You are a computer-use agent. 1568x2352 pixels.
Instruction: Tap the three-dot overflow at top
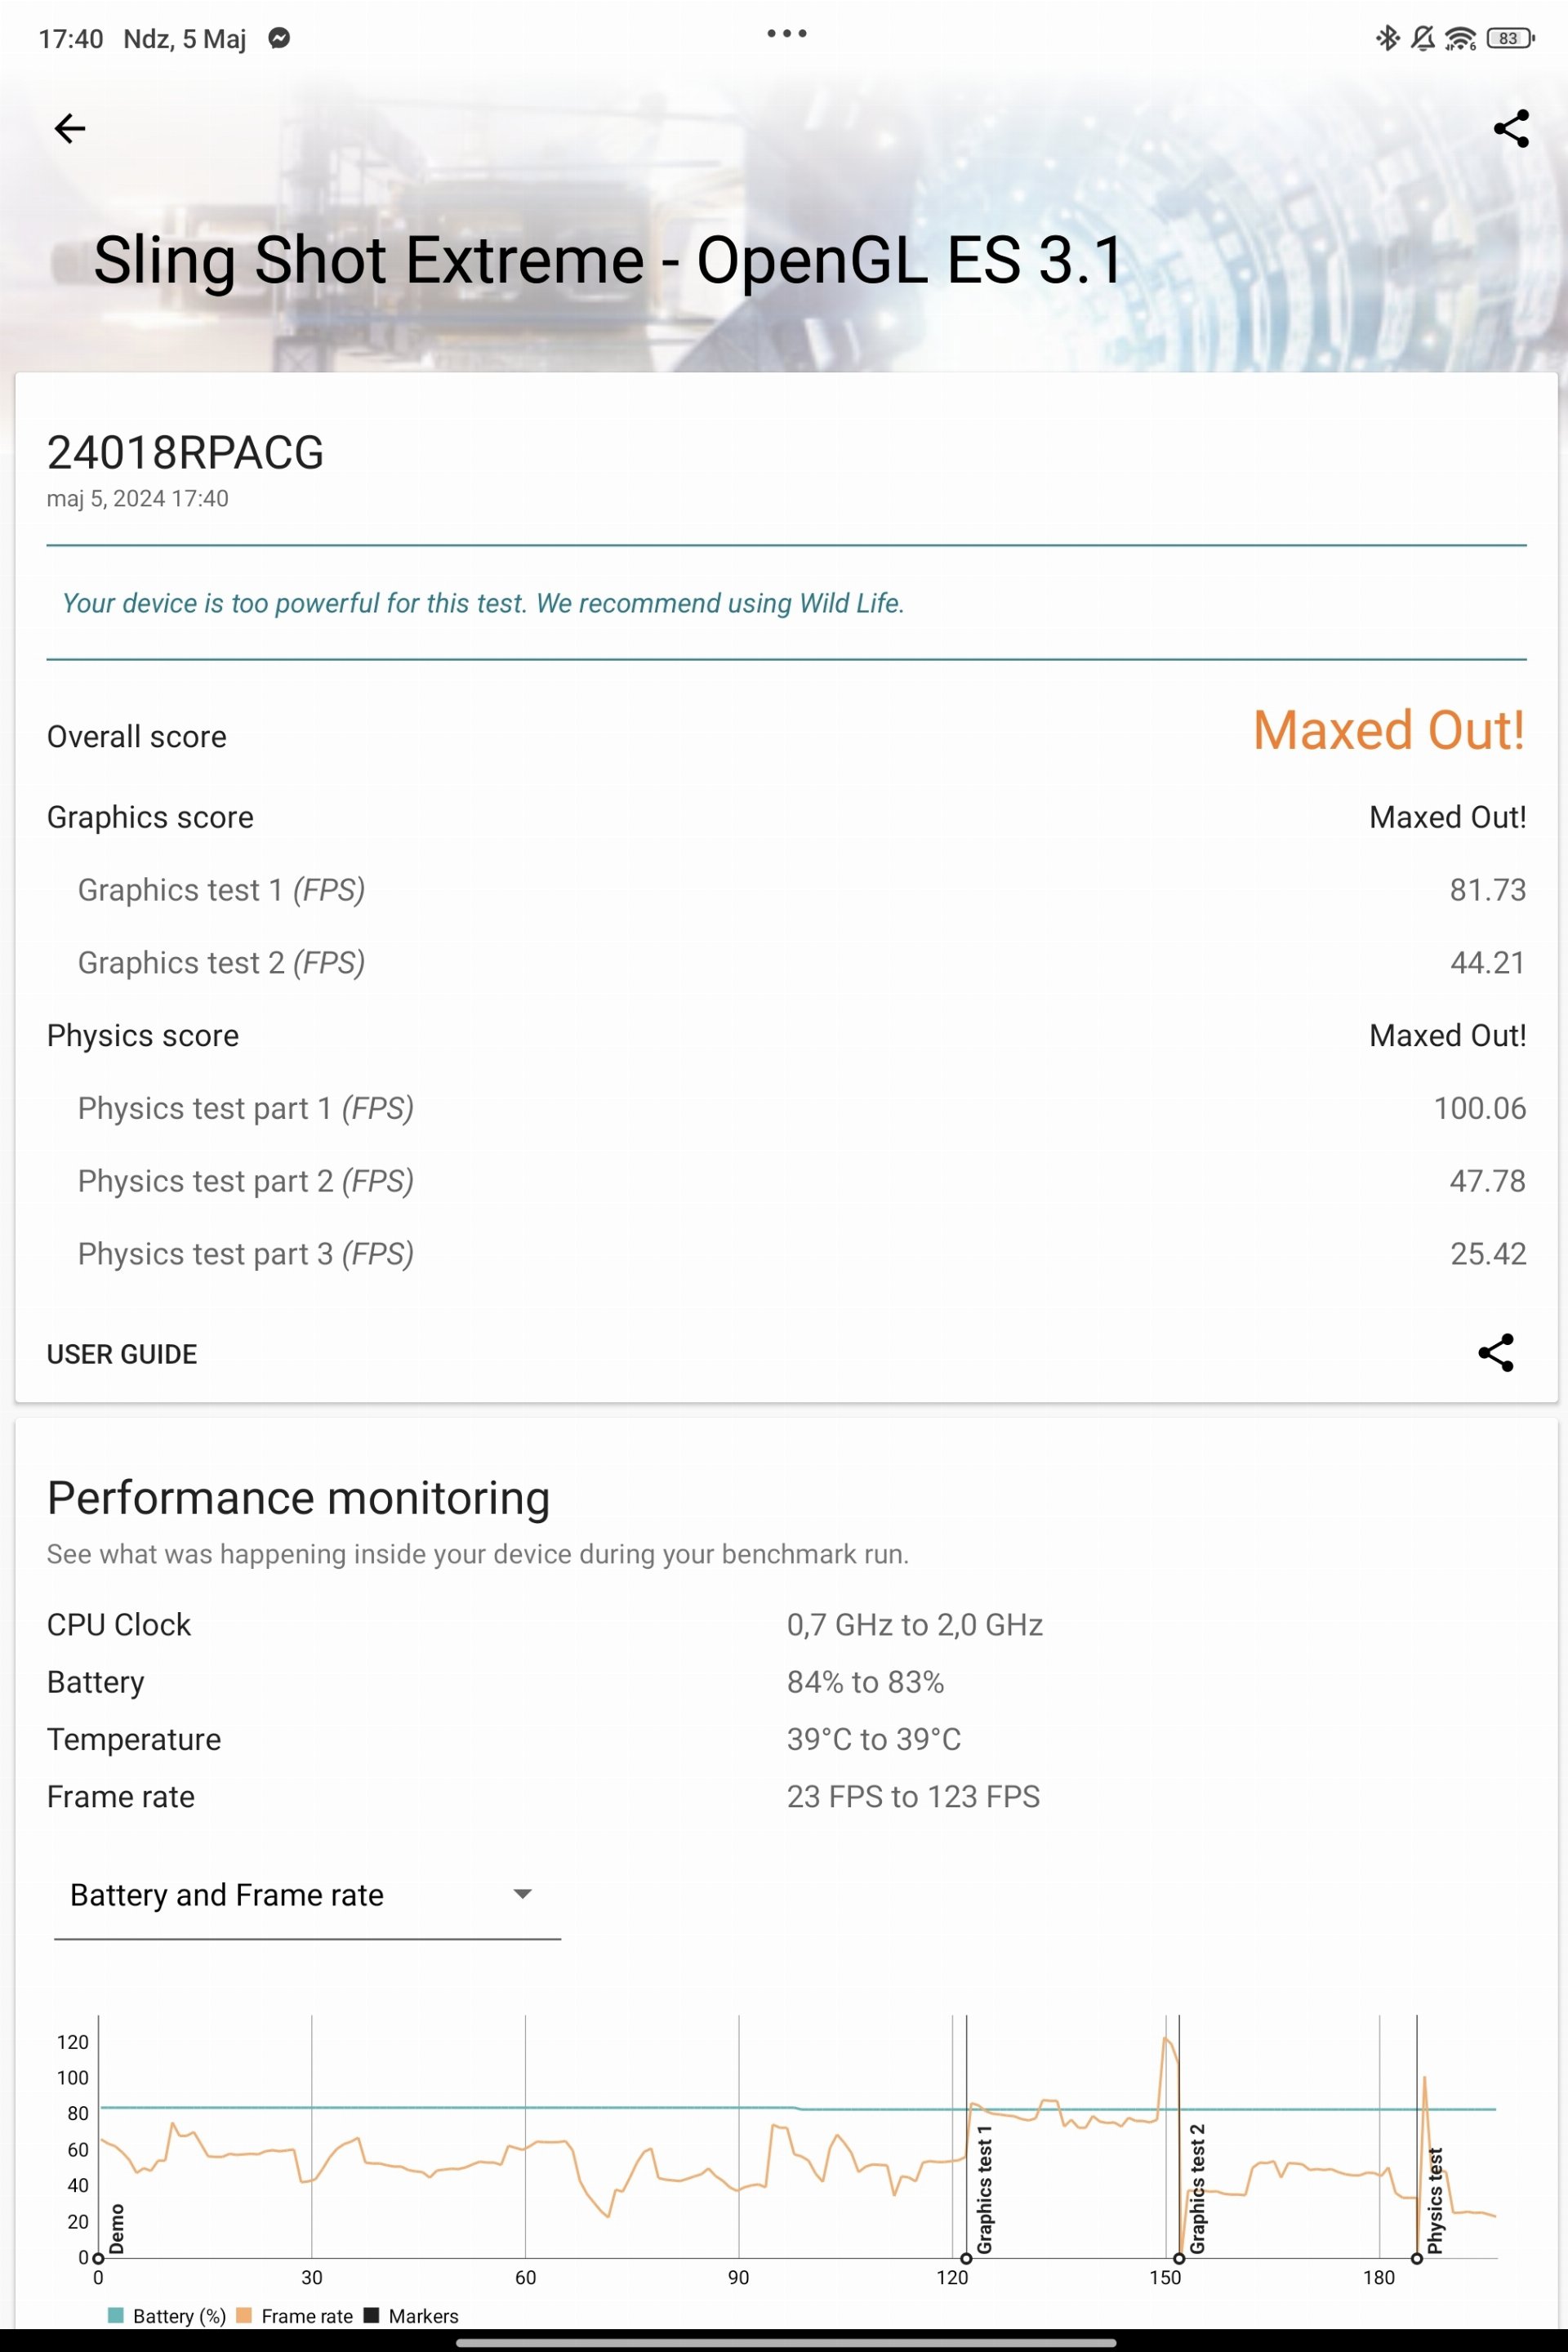tap(786, 33)
